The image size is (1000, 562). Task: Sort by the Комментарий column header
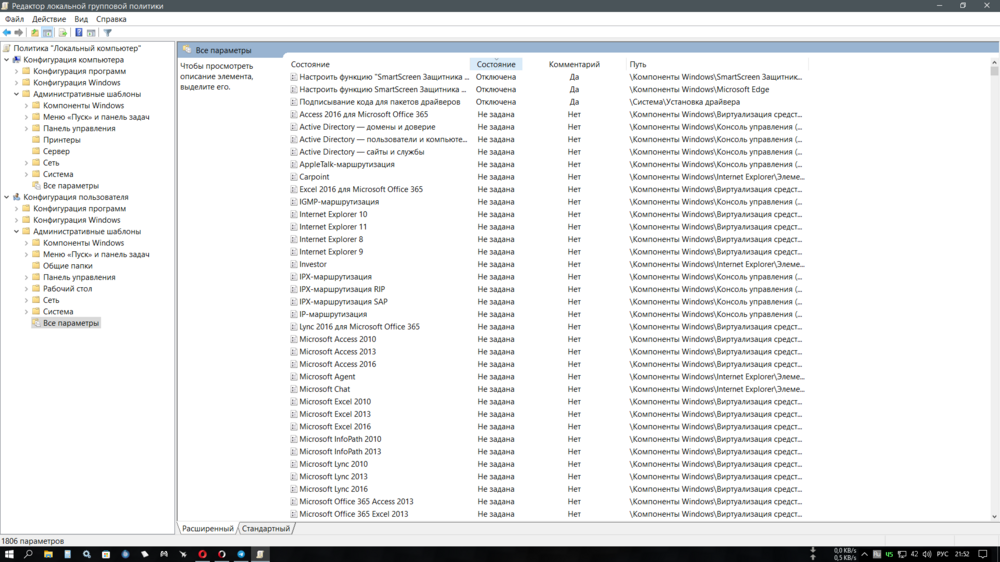574,64
